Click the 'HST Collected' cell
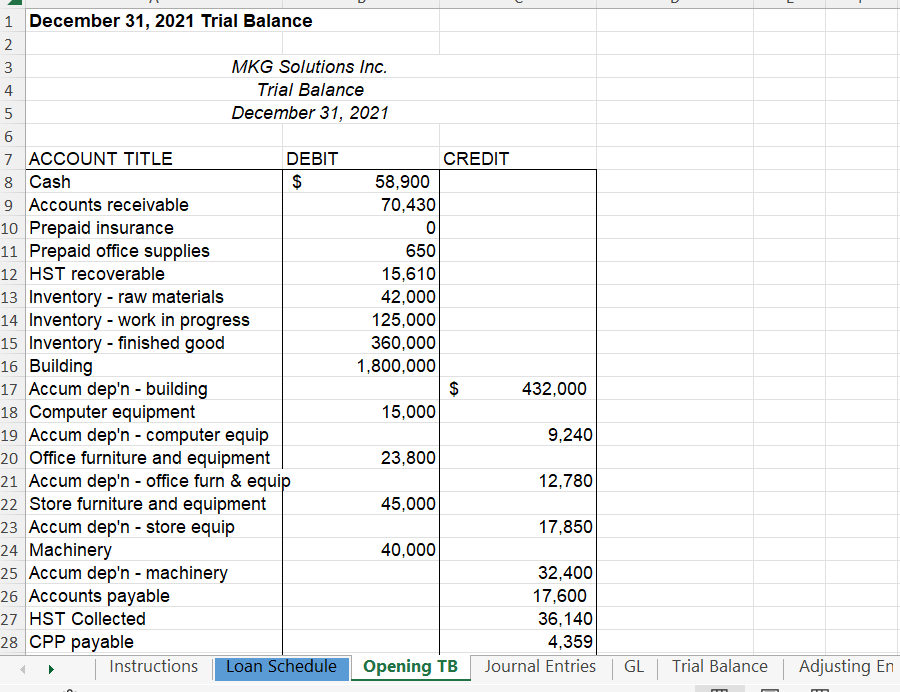 click(154, 619)
